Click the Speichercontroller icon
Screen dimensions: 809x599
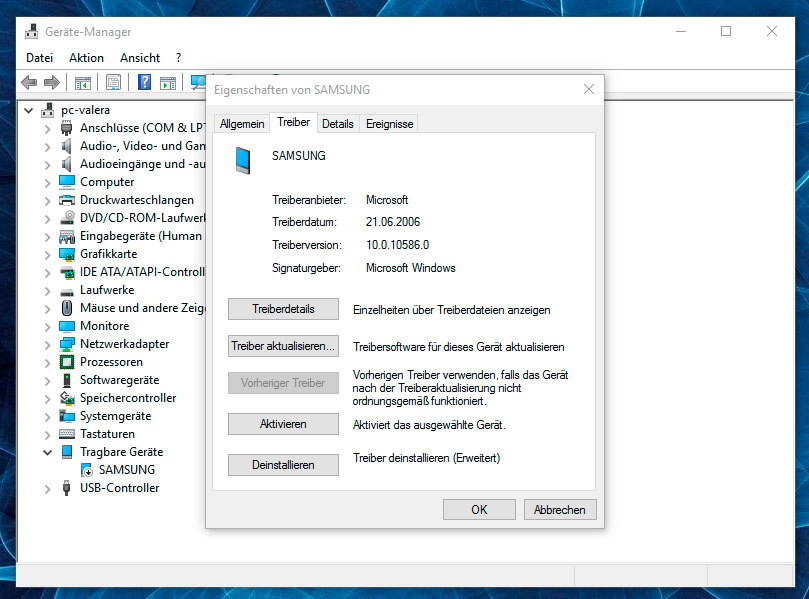click(x=67, y=398)
